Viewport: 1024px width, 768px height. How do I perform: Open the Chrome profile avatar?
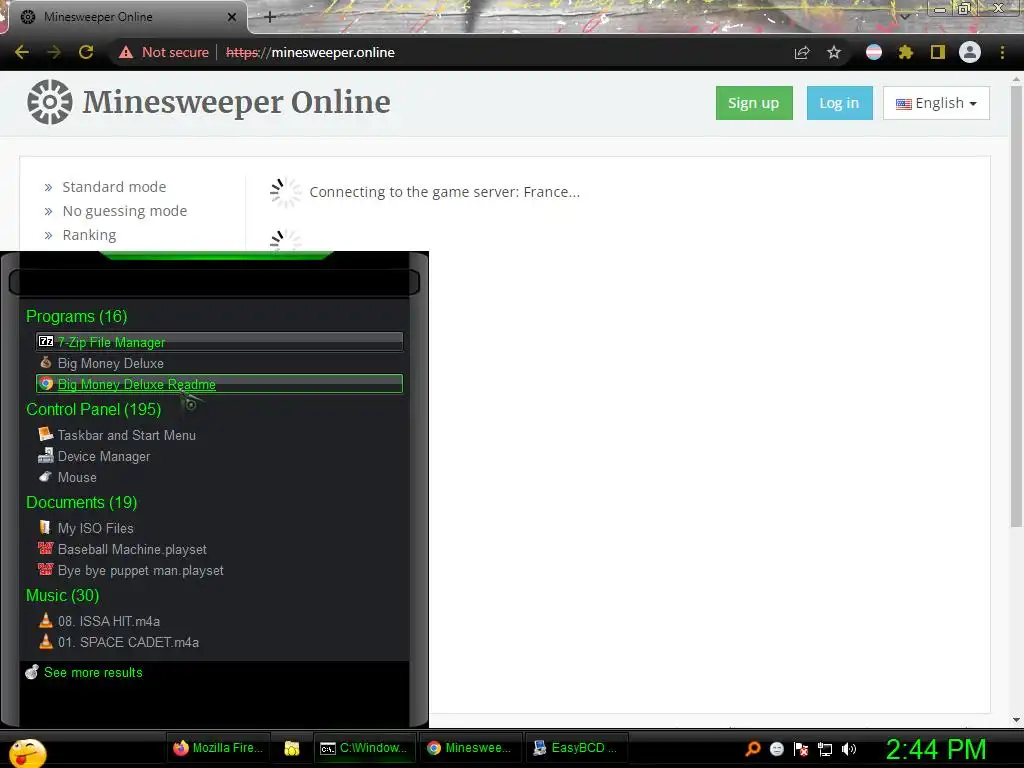(970, 52)
